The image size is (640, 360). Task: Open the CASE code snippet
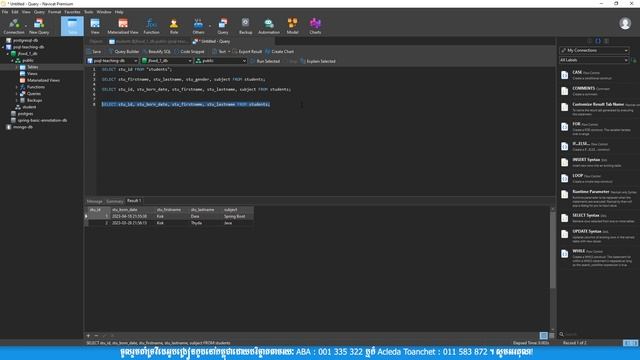click(598, 75)
